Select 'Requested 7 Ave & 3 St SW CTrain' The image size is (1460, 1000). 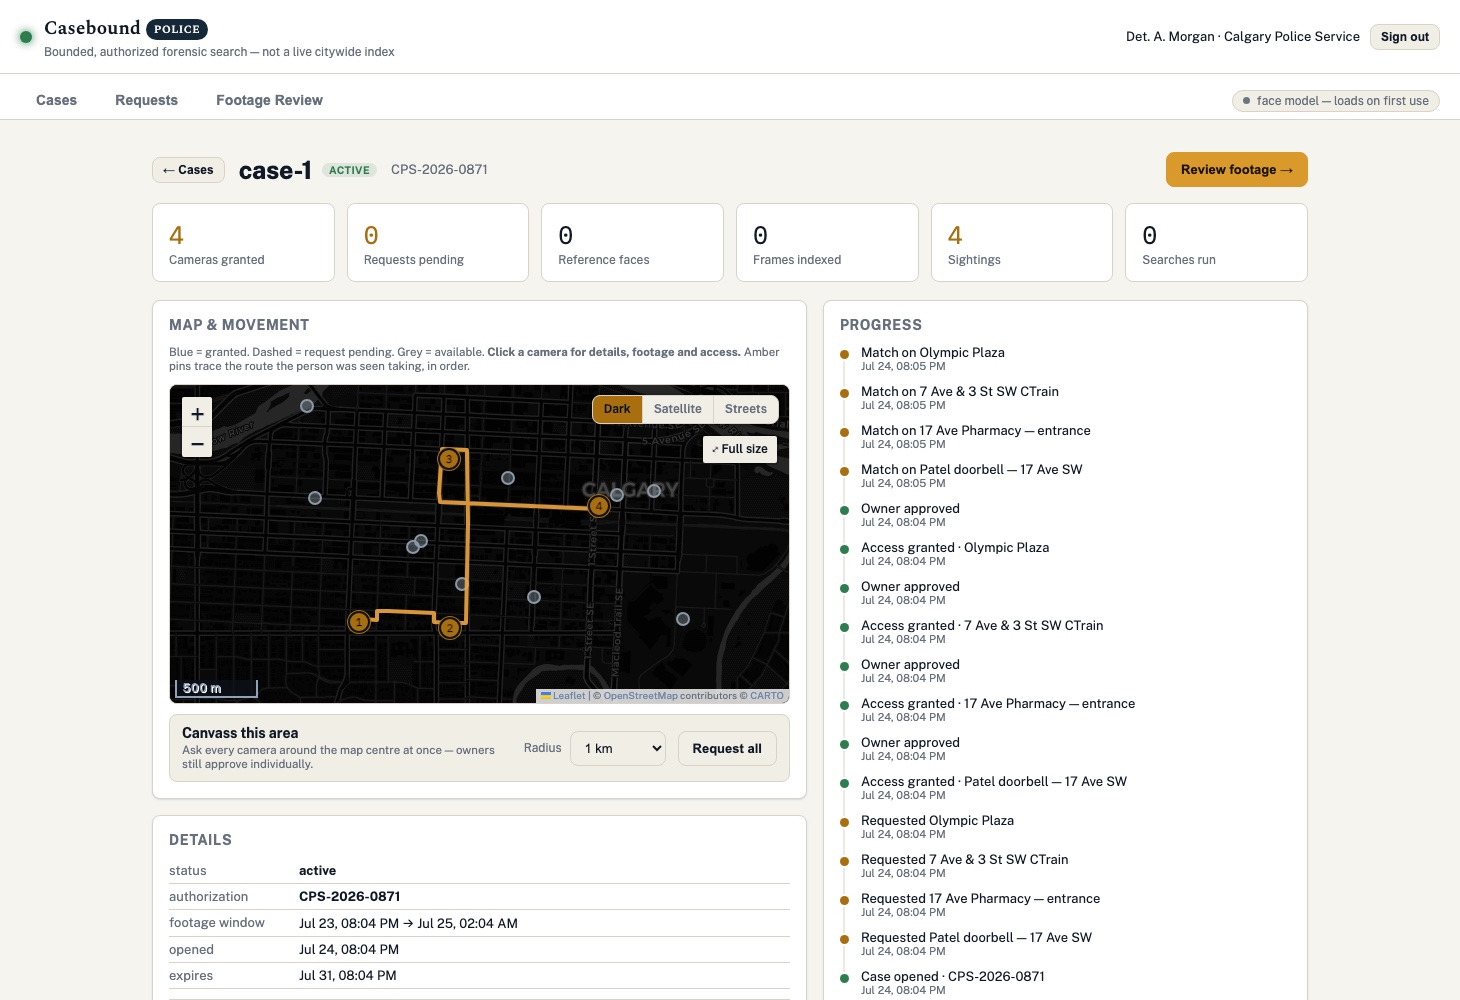[x=965, y=860]
